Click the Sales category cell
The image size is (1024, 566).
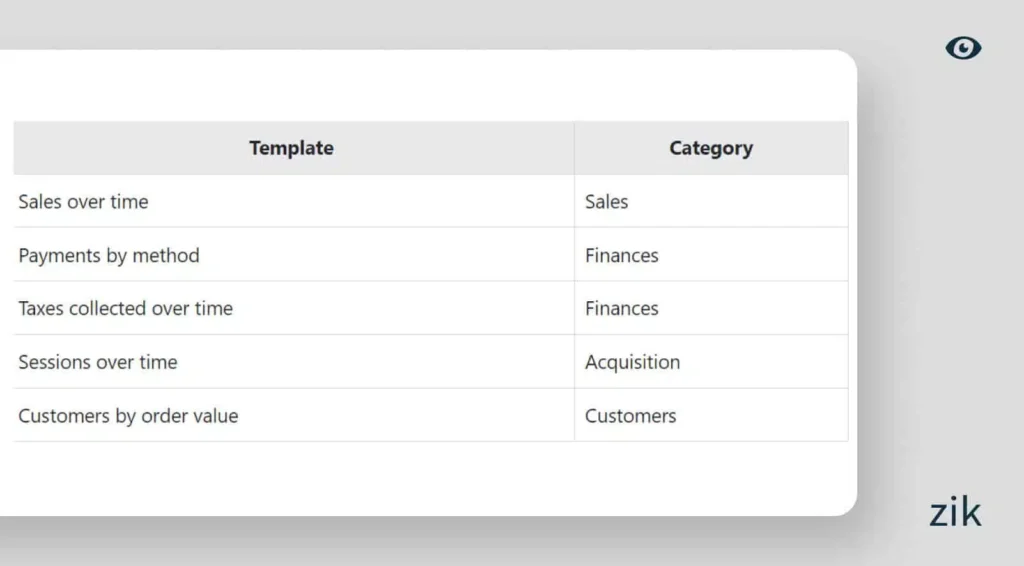point(607,202)
